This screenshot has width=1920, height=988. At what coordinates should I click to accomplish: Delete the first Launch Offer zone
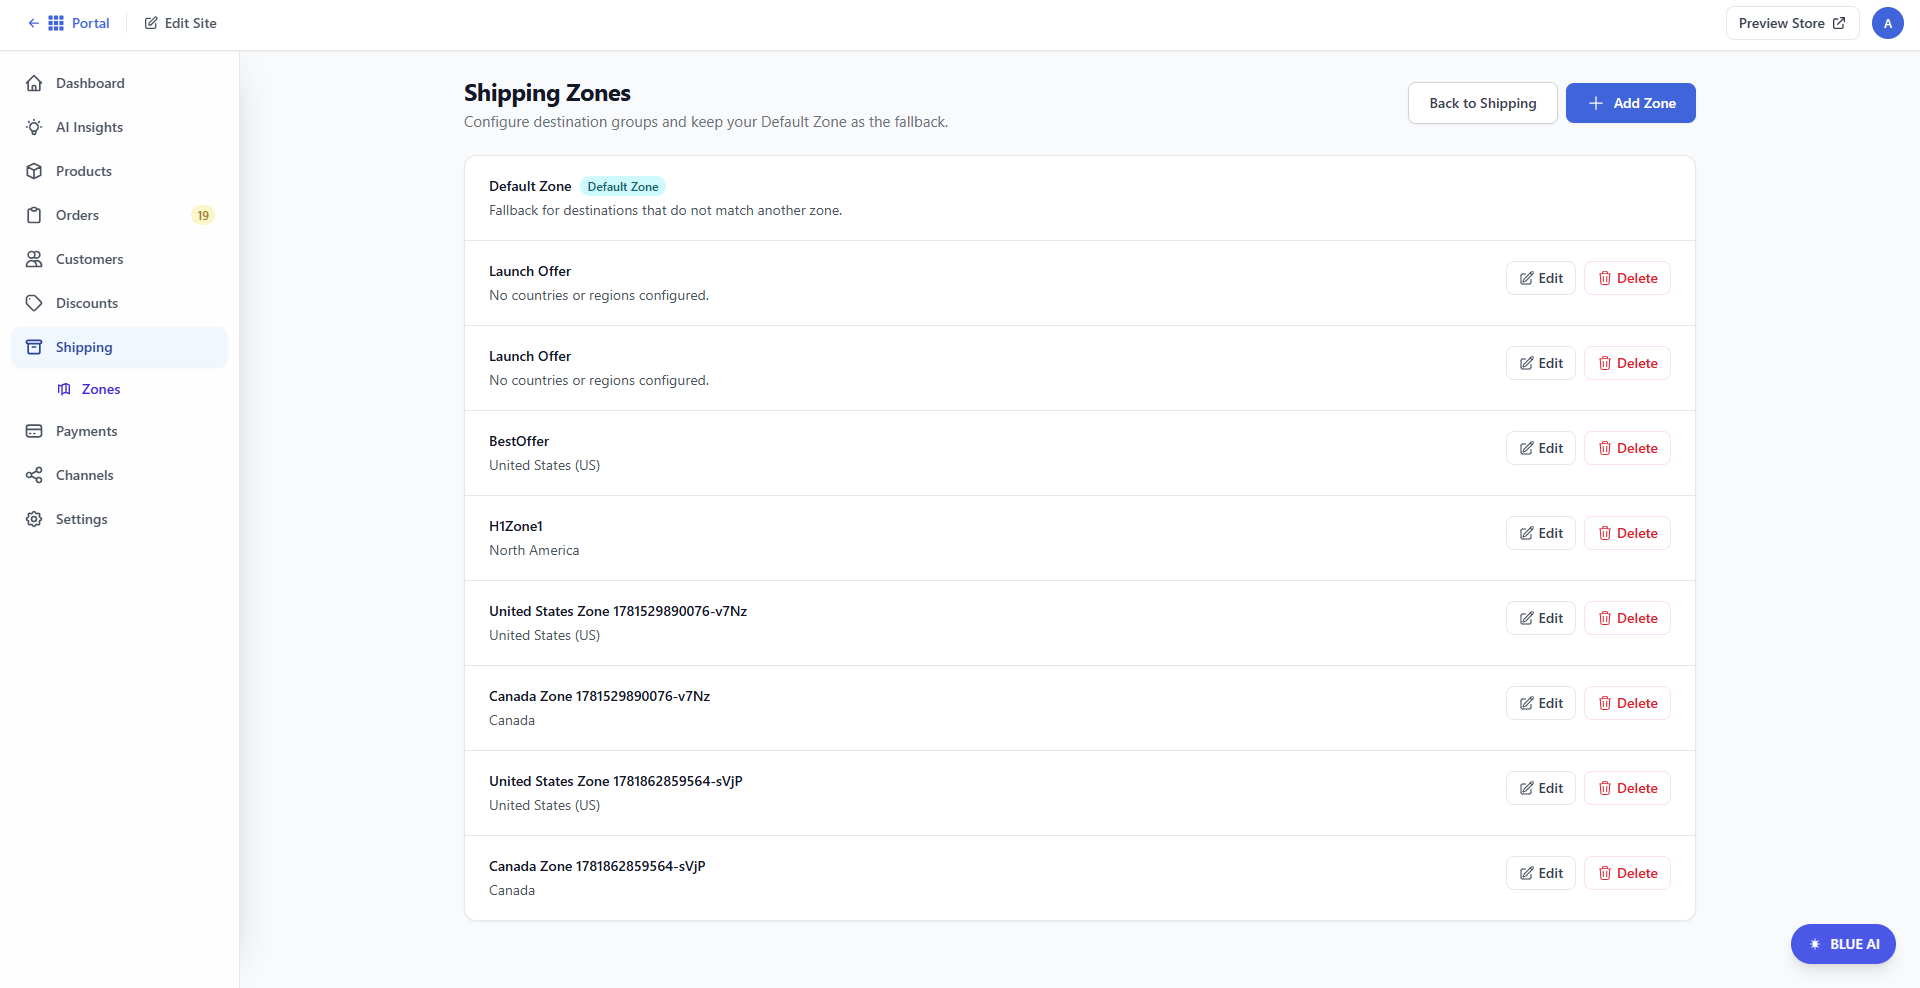tap(1627, 278)
